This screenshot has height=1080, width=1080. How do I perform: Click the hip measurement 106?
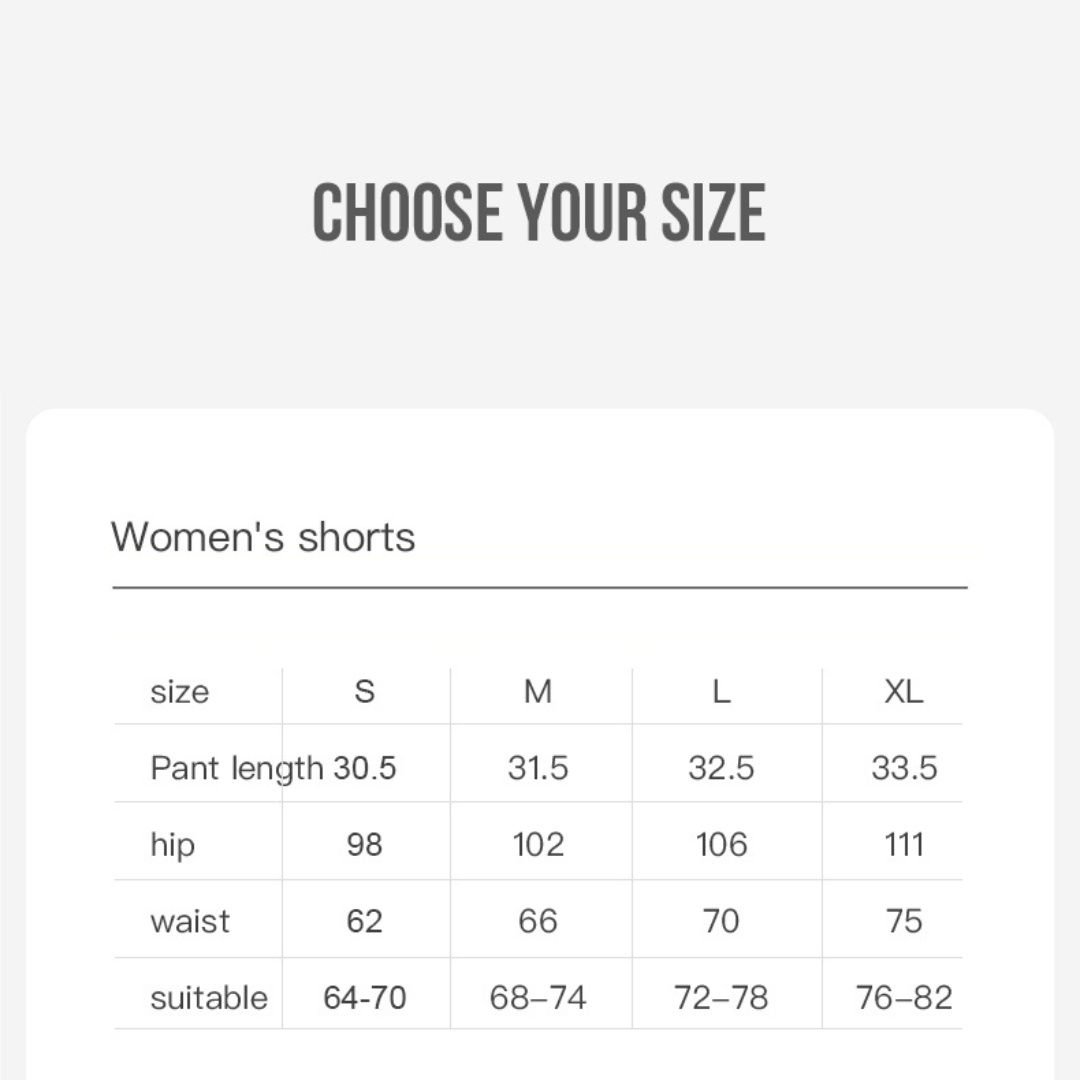pyautogui.click(x=721, y=845)
